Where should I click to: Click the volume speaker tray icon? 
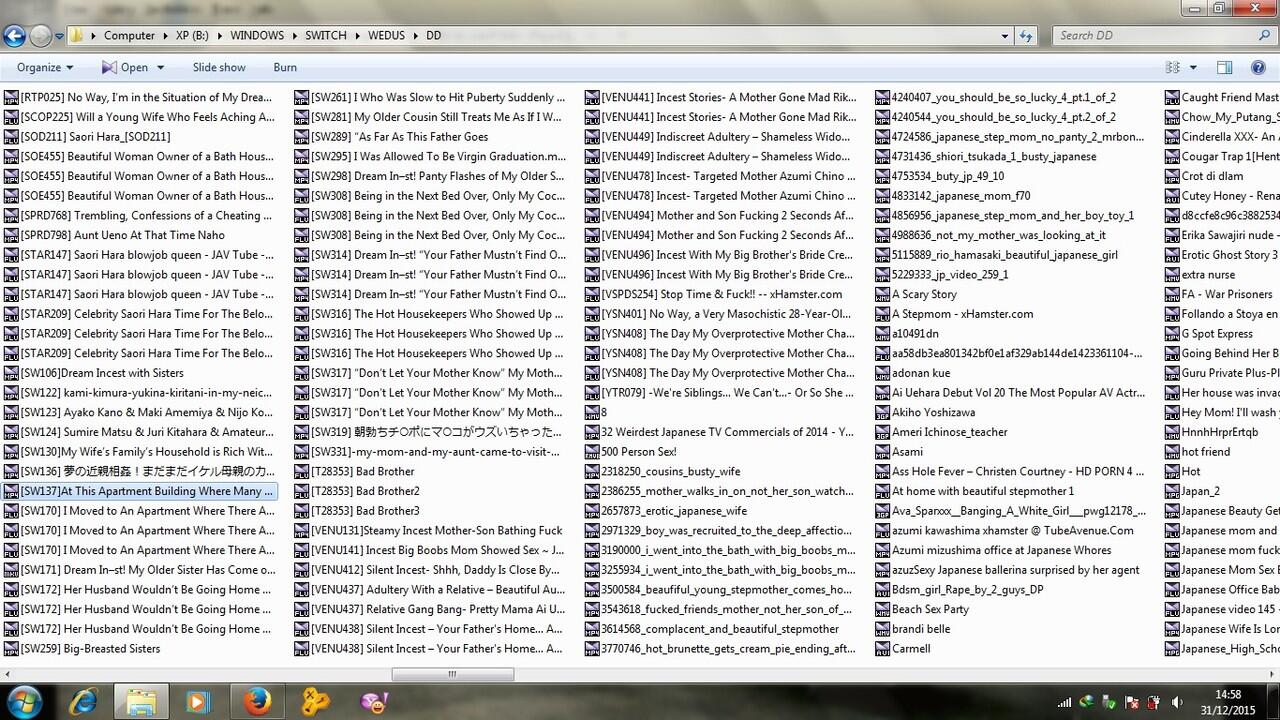click(1178, 702)
